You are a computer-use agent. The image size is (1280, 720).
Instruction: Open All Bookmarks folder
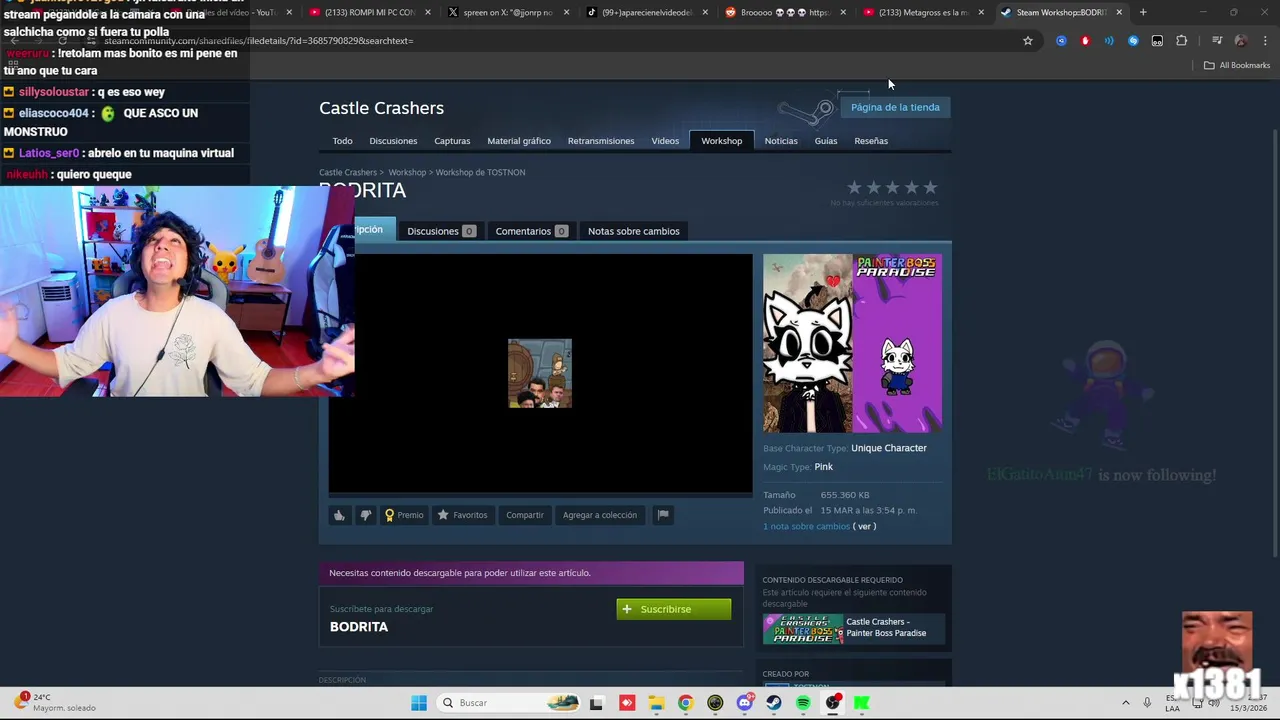coord(1237,65)
